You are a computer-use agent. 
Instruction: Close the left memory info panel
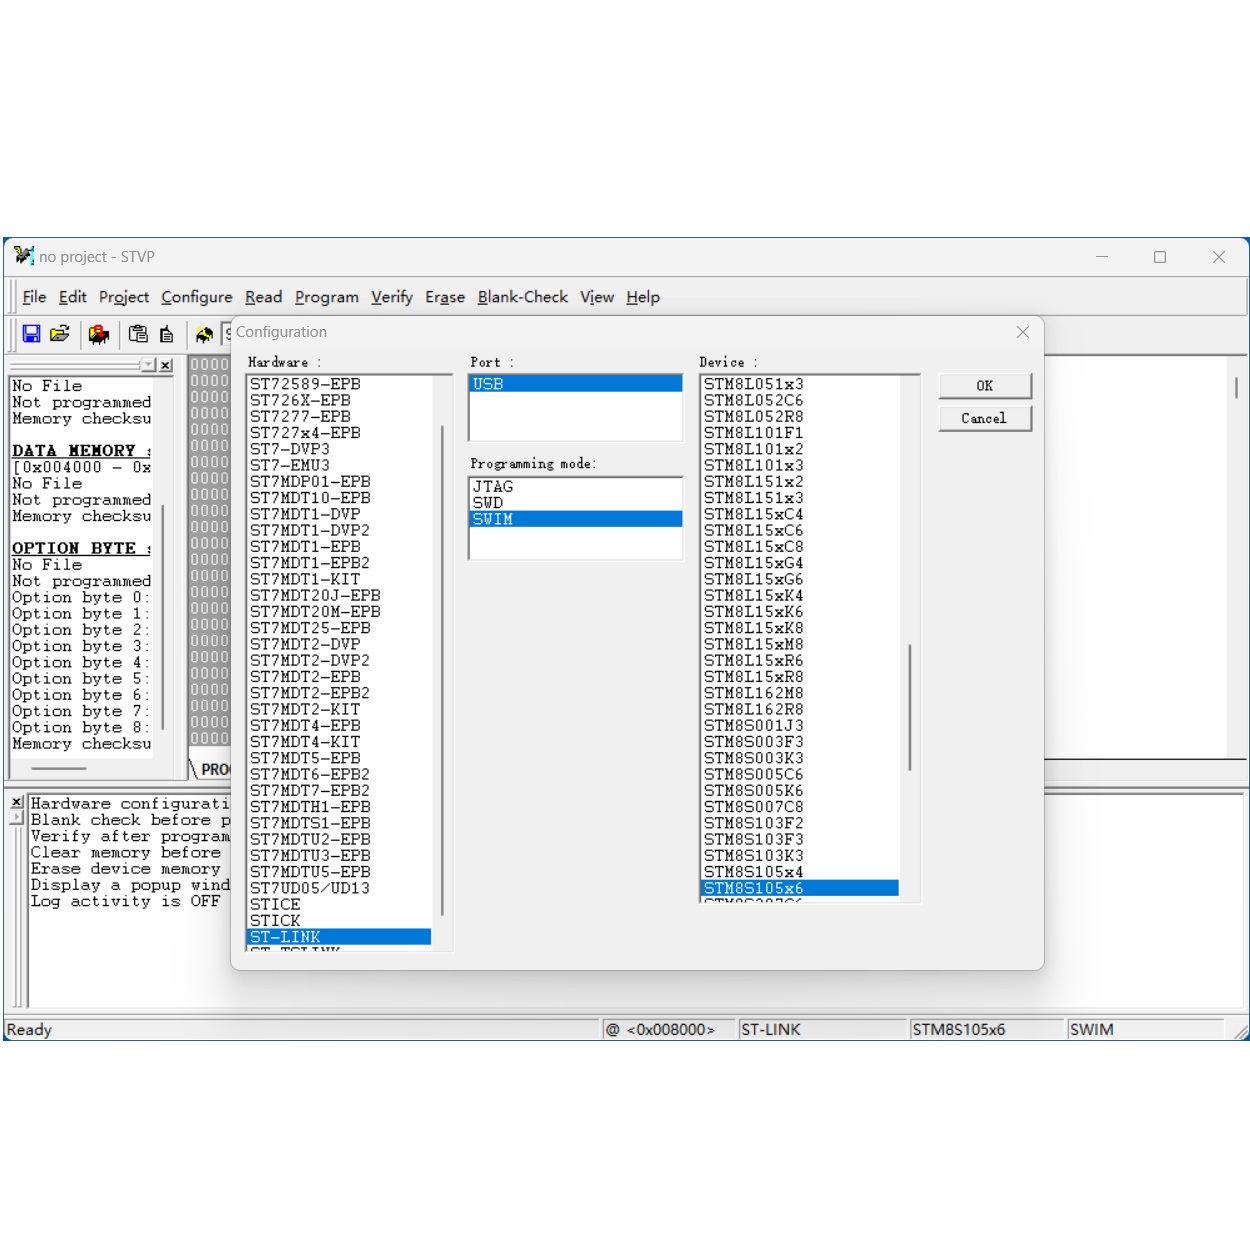pos(166,366)
